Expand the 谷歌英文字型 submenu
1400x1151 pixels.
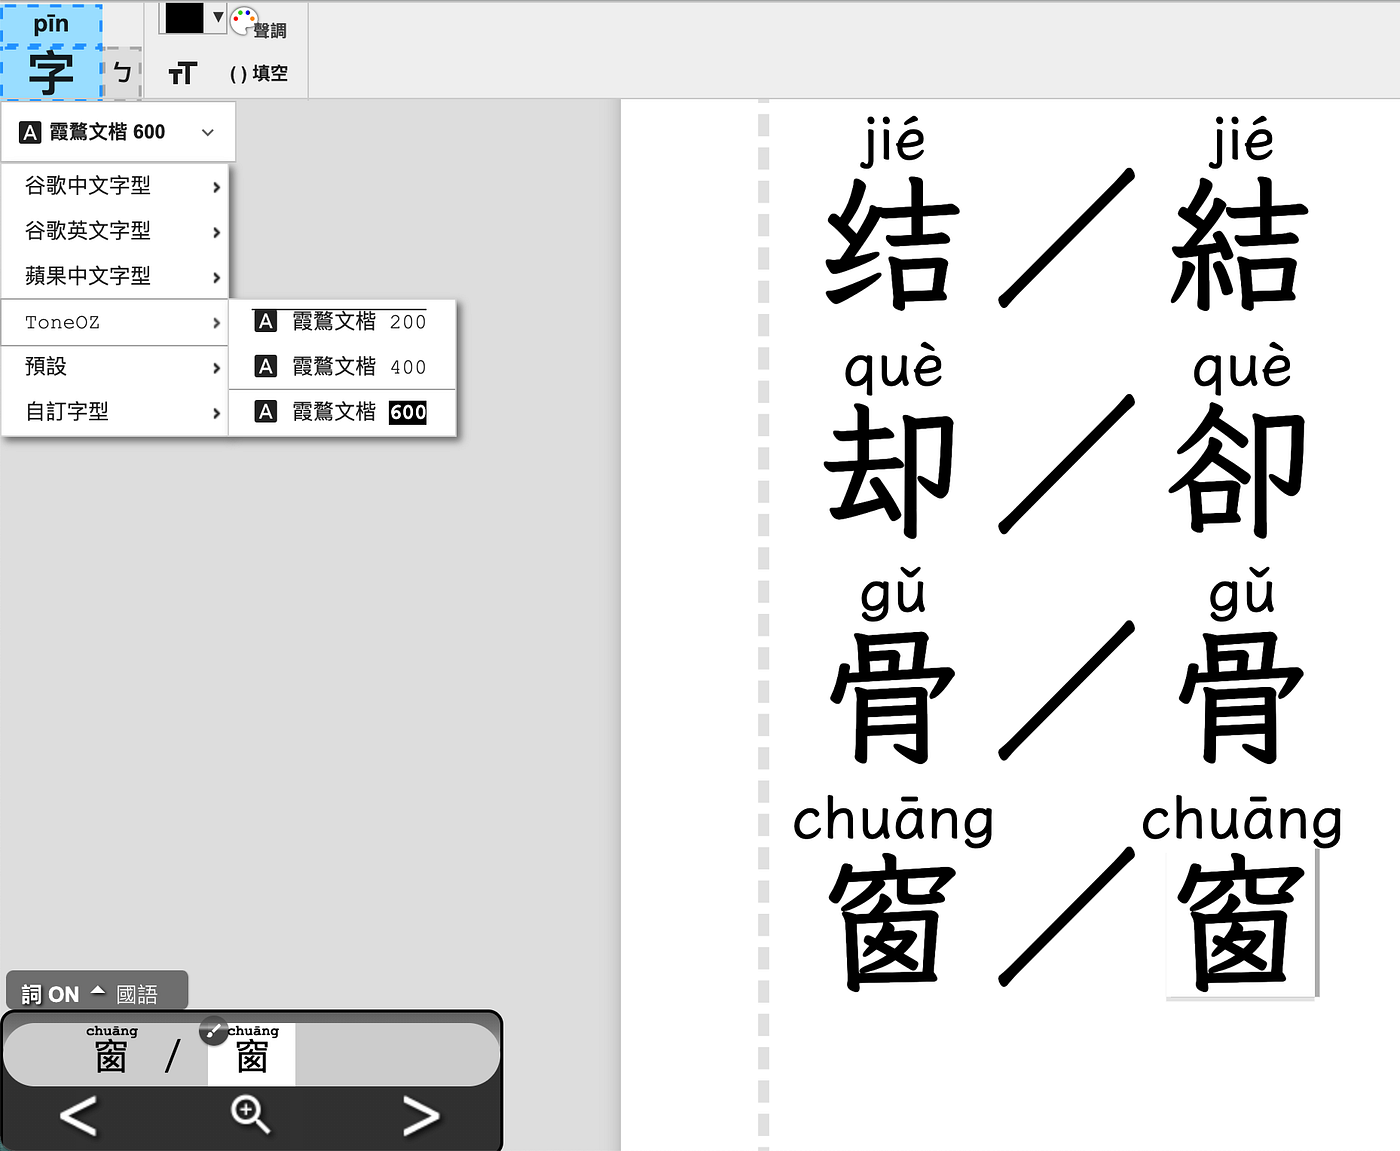point(116,231)
